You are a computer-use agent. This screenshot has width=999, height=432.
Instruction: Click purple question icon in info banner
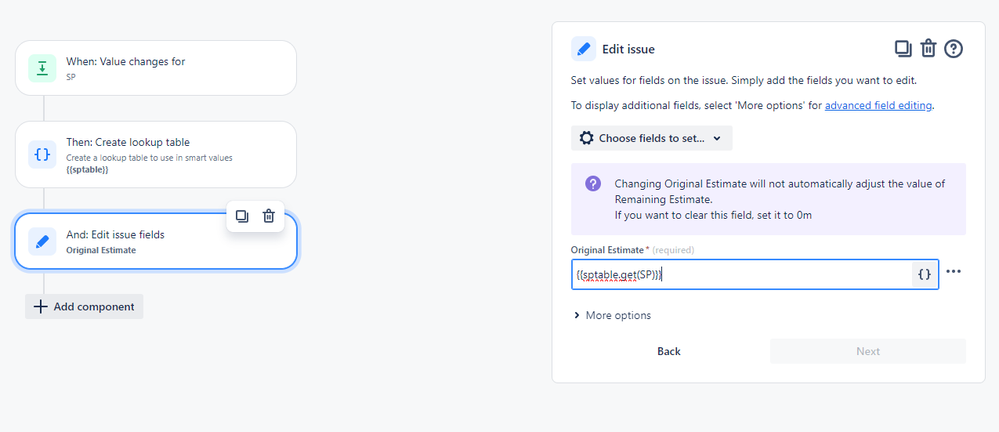(x=593, y=184)
